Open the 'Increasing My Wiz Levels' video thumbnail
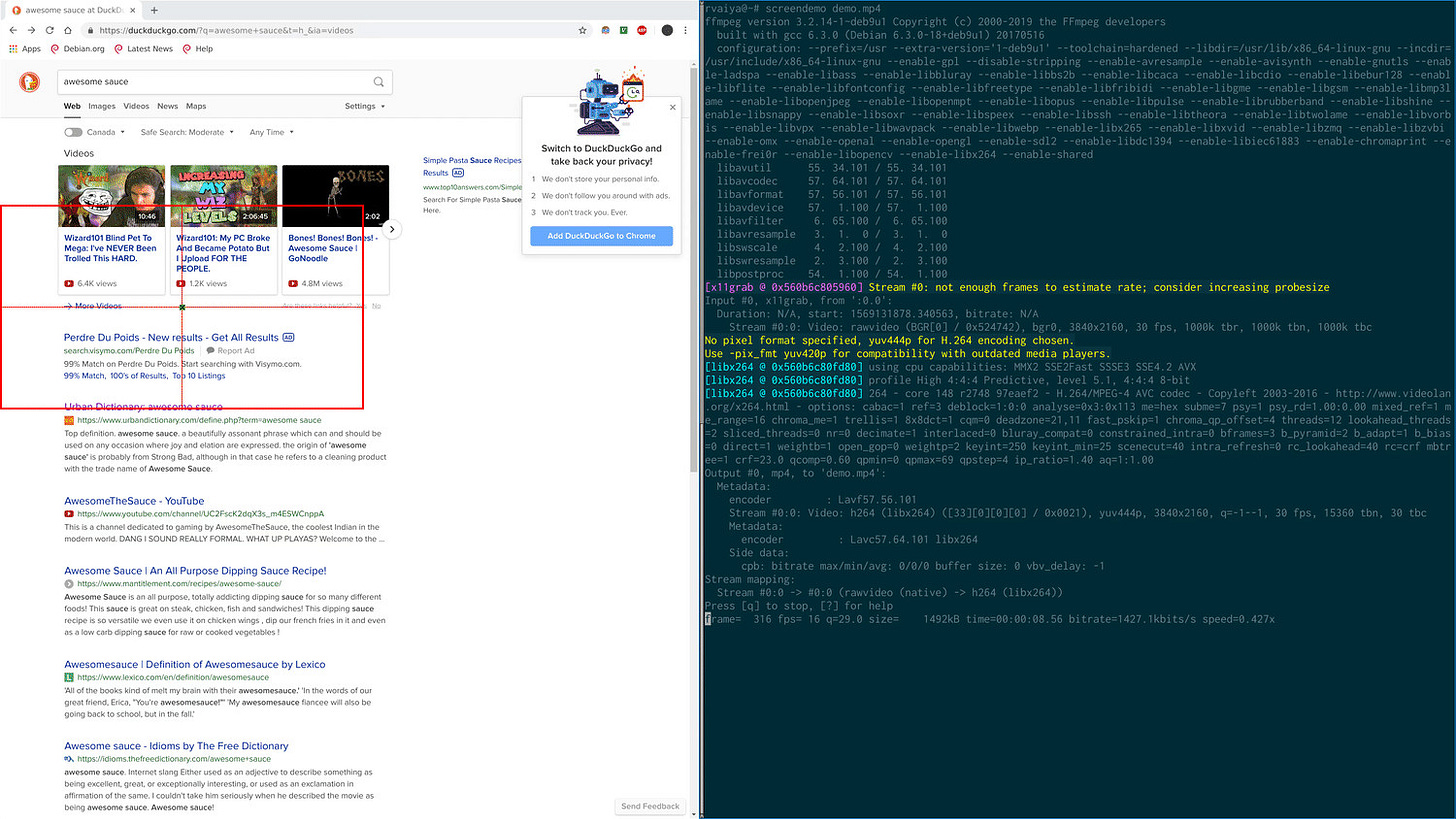The image size is (1456, 819). click(223, 196)
